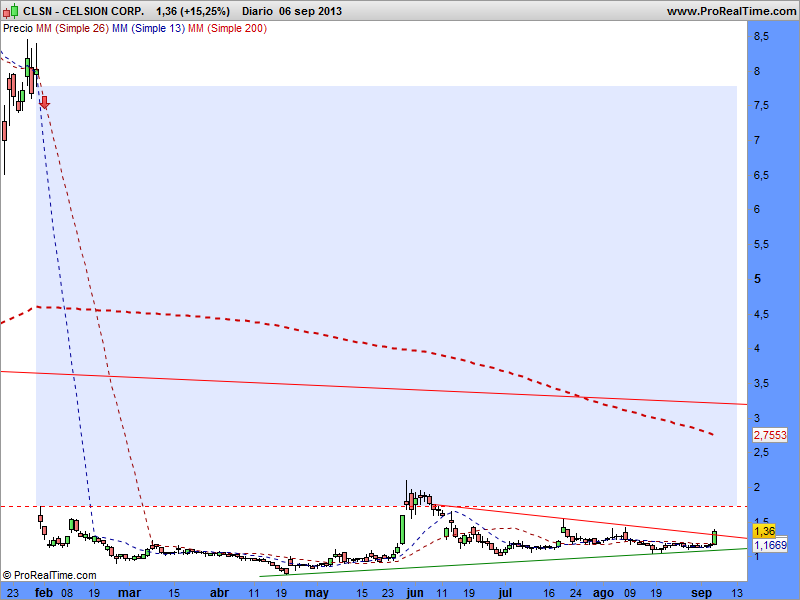Screen dimensions: 800x600
Task: Click the 'may' month label on time axis
Action: [x=317, y=593]
